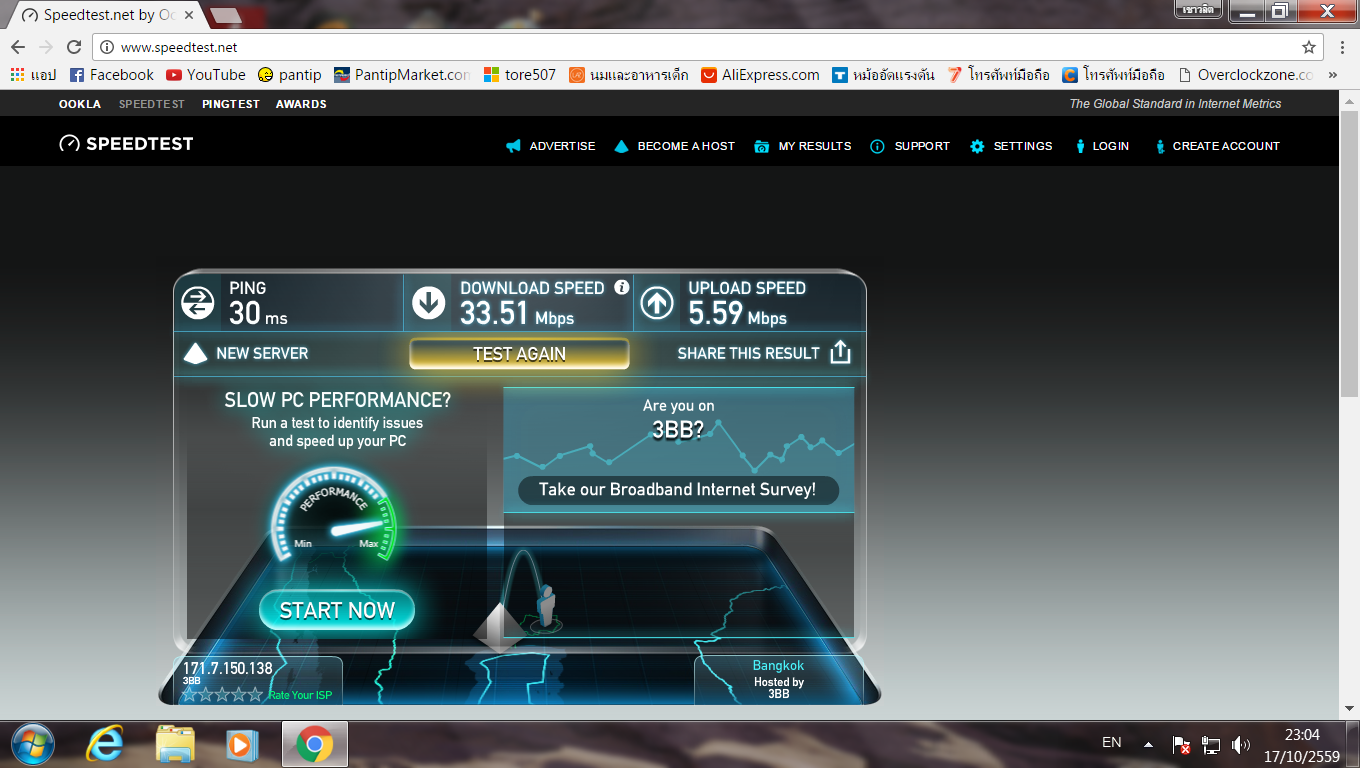Image resolution: width=1360 pixels, height=768 pixels.
Task: Click the browser back arrow
Action: [18, 47]
